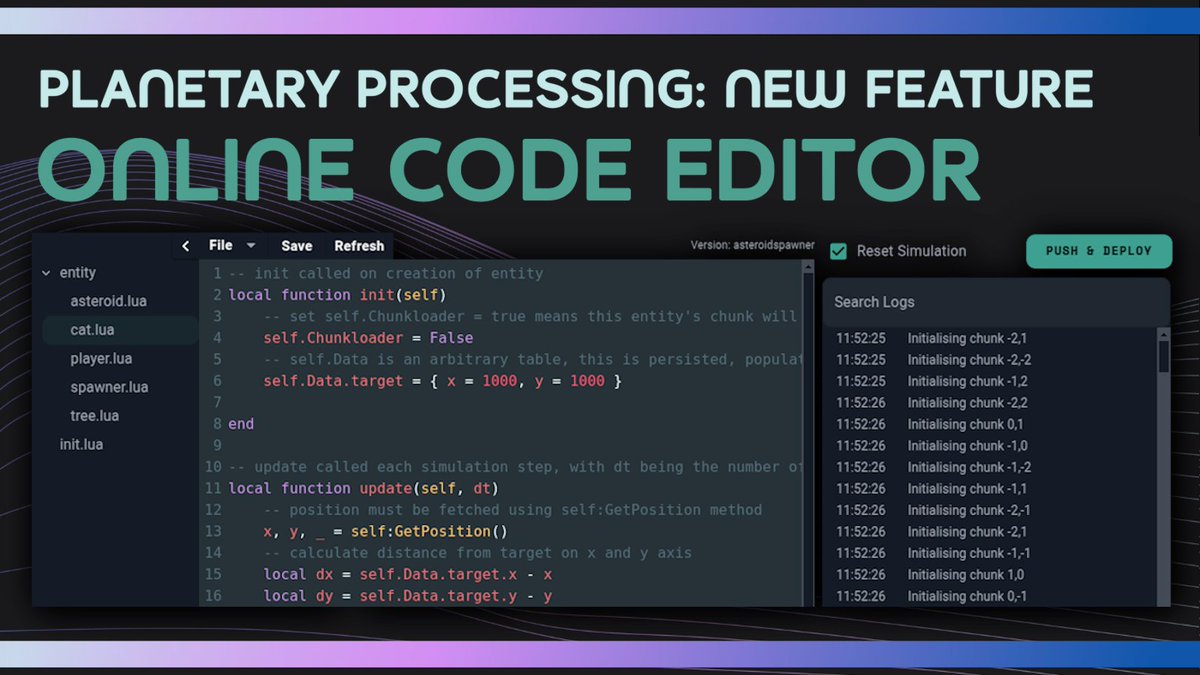Open spawner.lua in the file tree
Viewport: 1200px width, 675px height.
point(109,387)
